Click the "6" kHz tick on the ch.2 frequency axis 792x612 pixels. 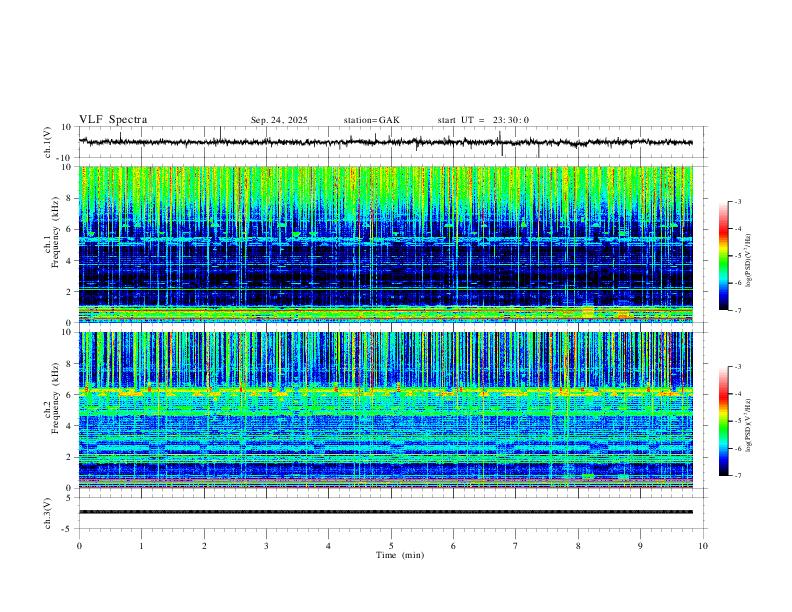[x=69, y=395]
